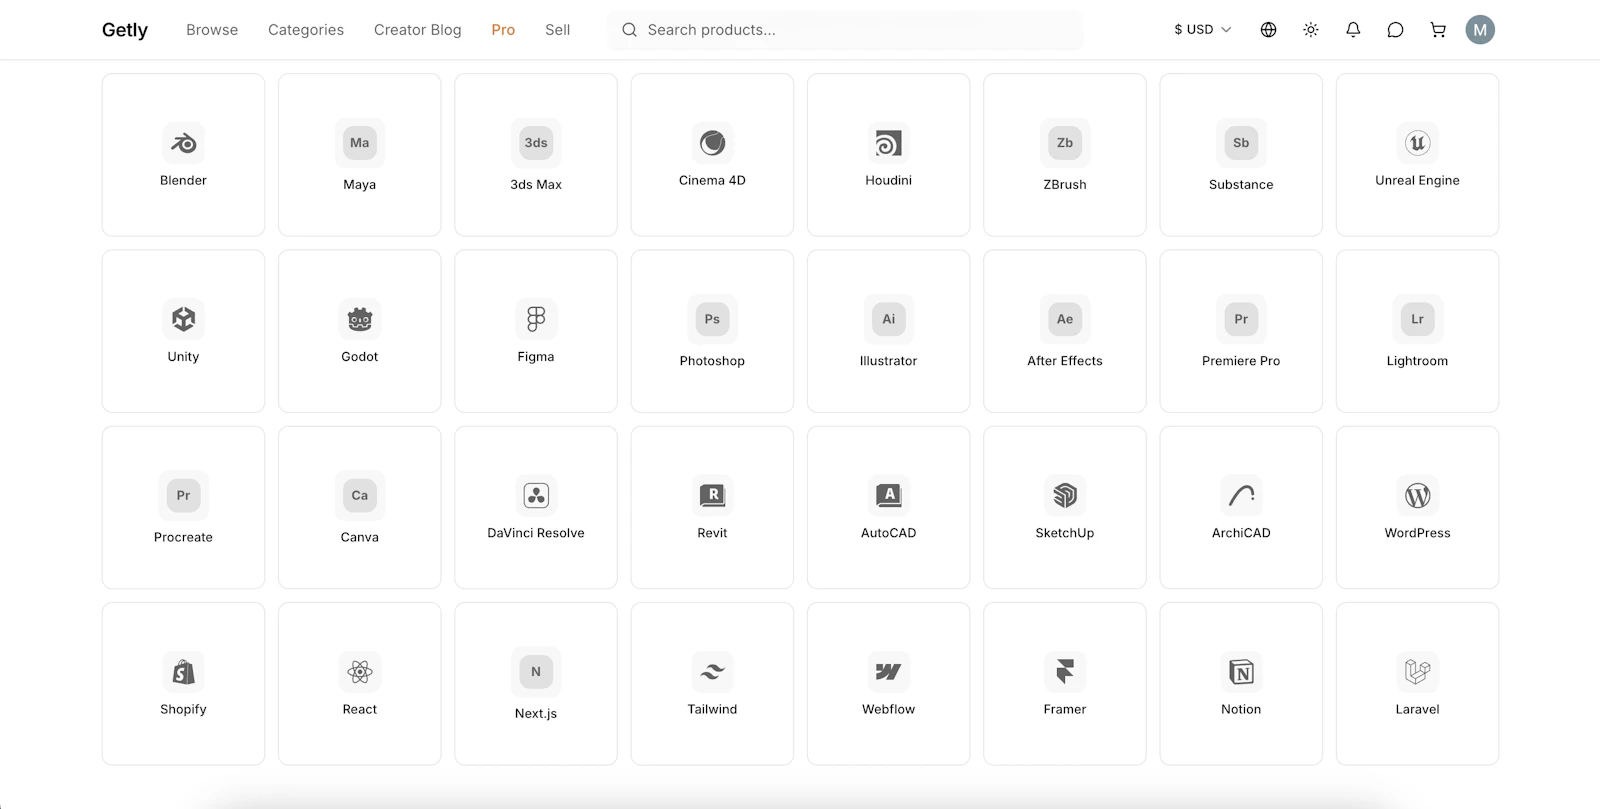Open the Photoshop Ps icon
The width and height of the screenshot is (1600, 809).
712,319
